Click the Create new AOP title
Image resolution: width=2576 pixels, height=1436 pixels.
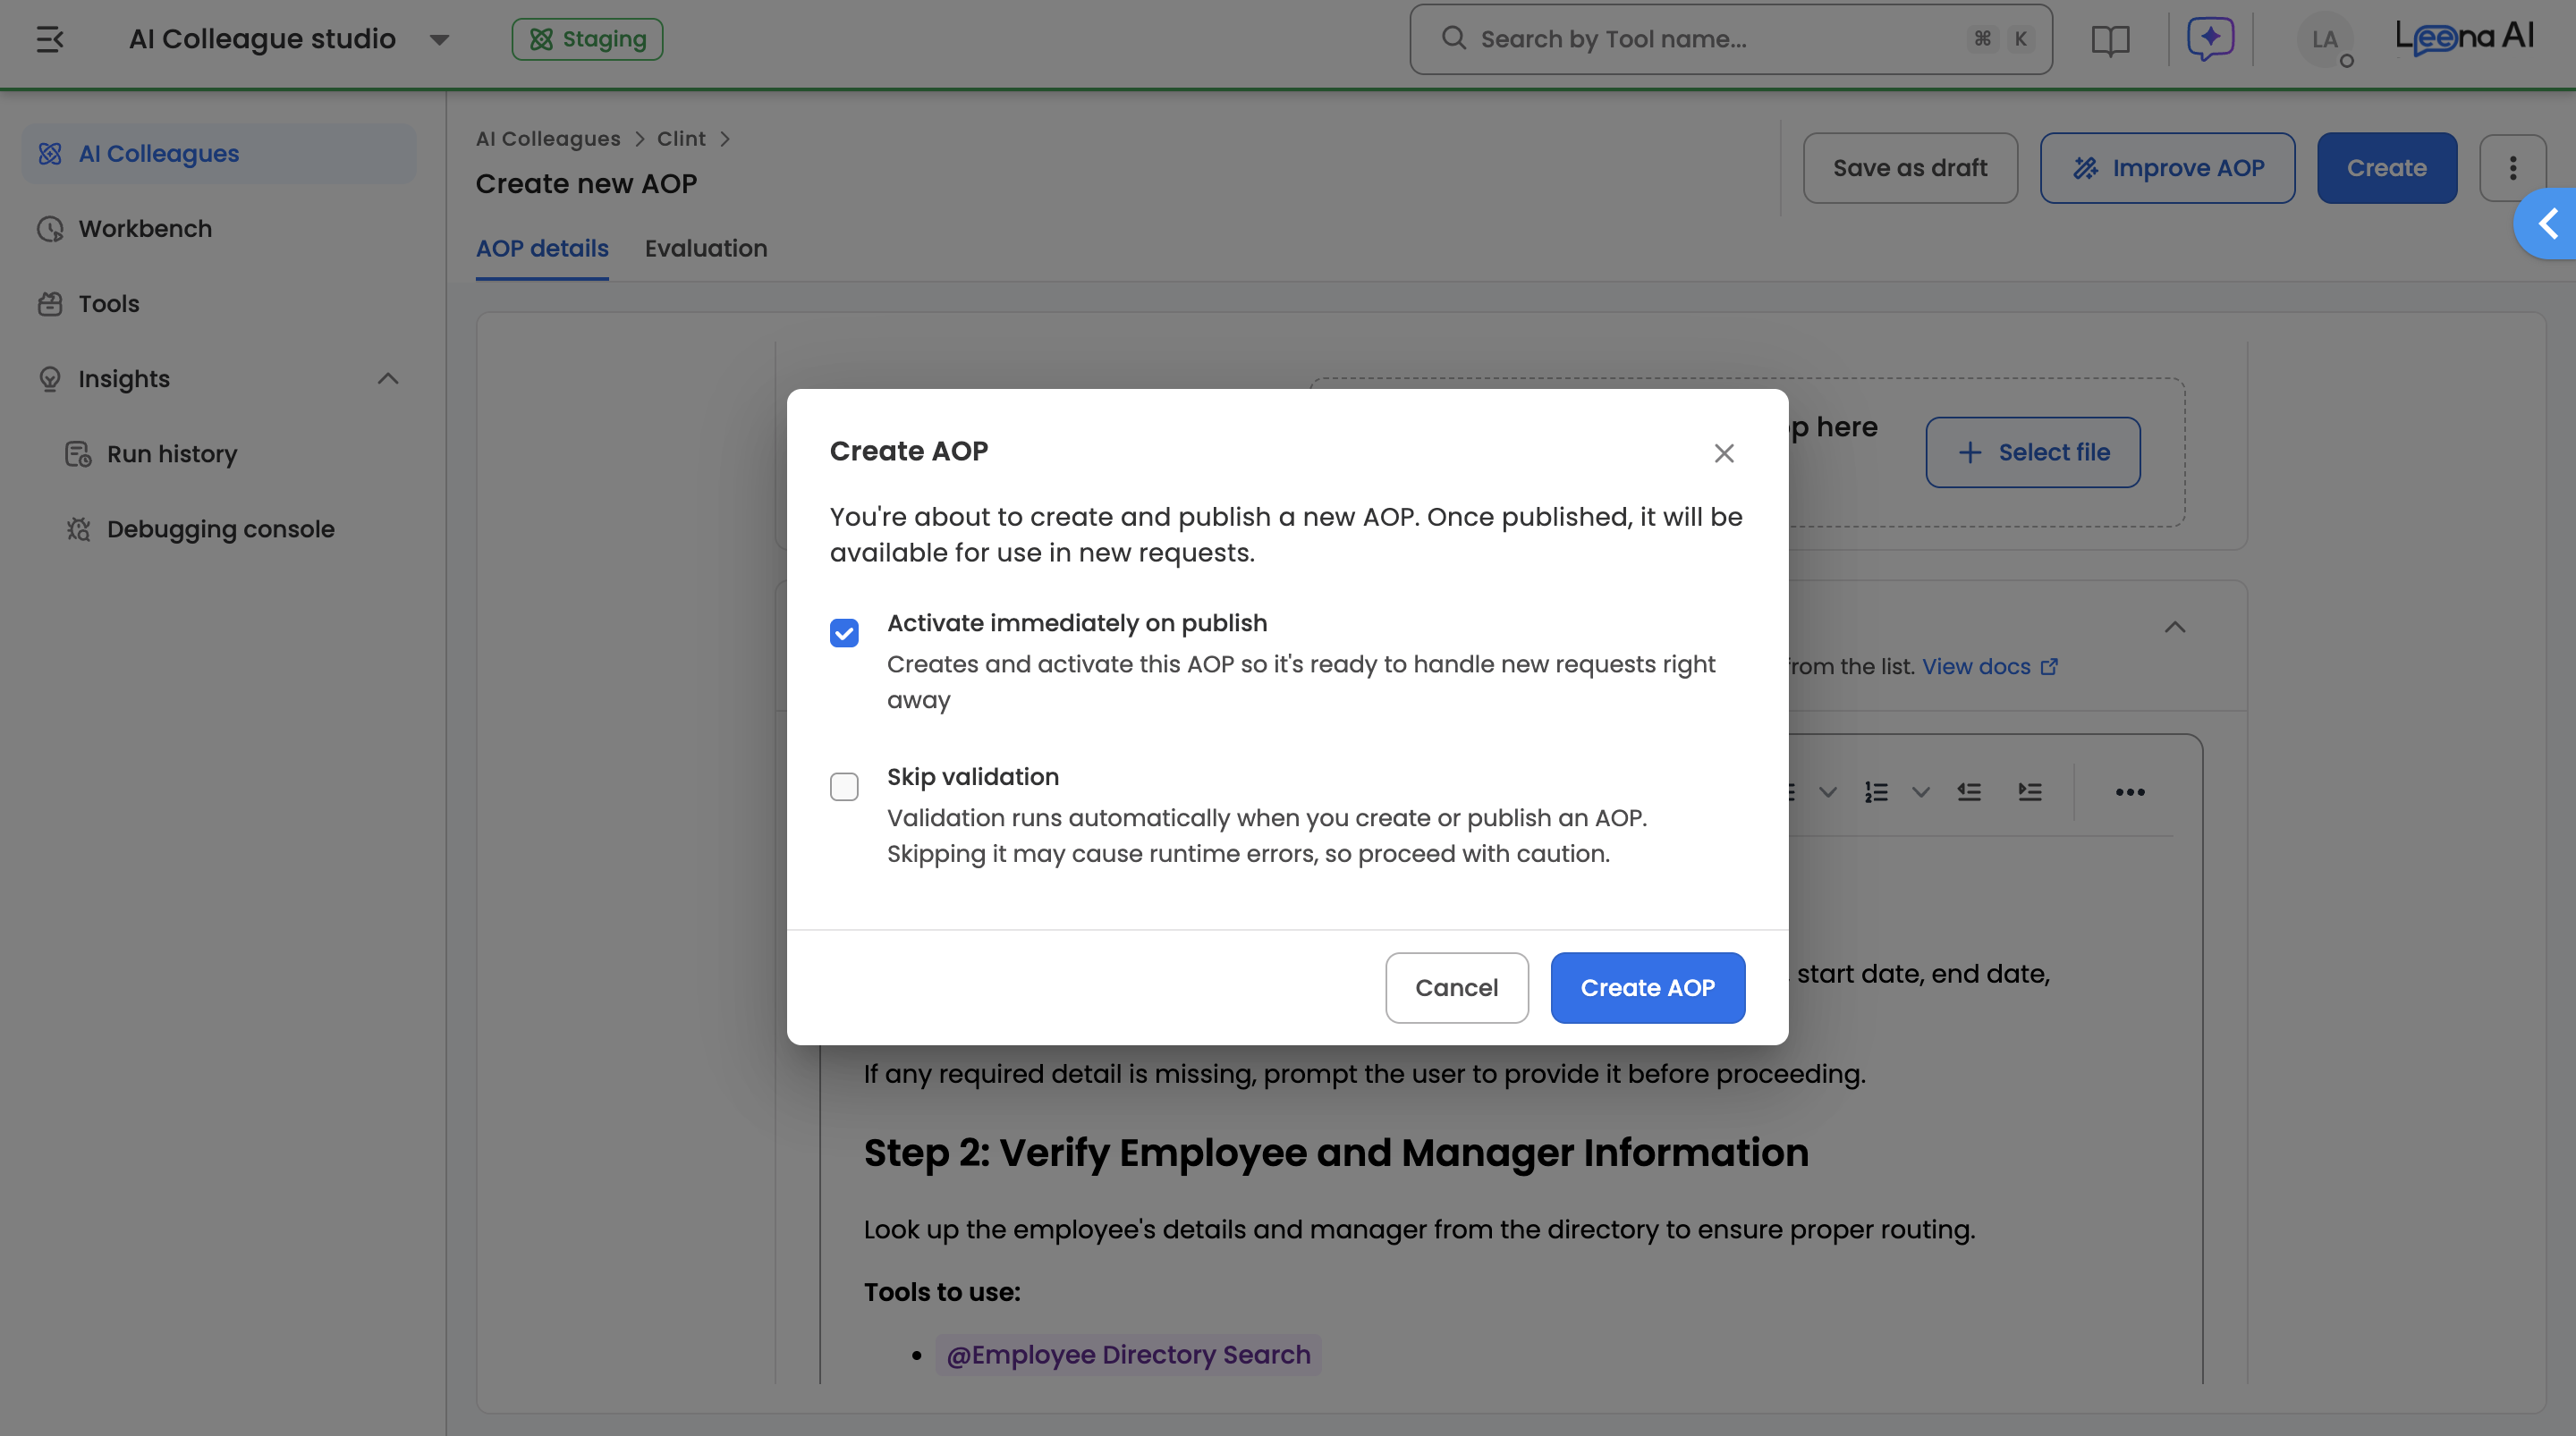pyautogui.click(x=586, y=184)
